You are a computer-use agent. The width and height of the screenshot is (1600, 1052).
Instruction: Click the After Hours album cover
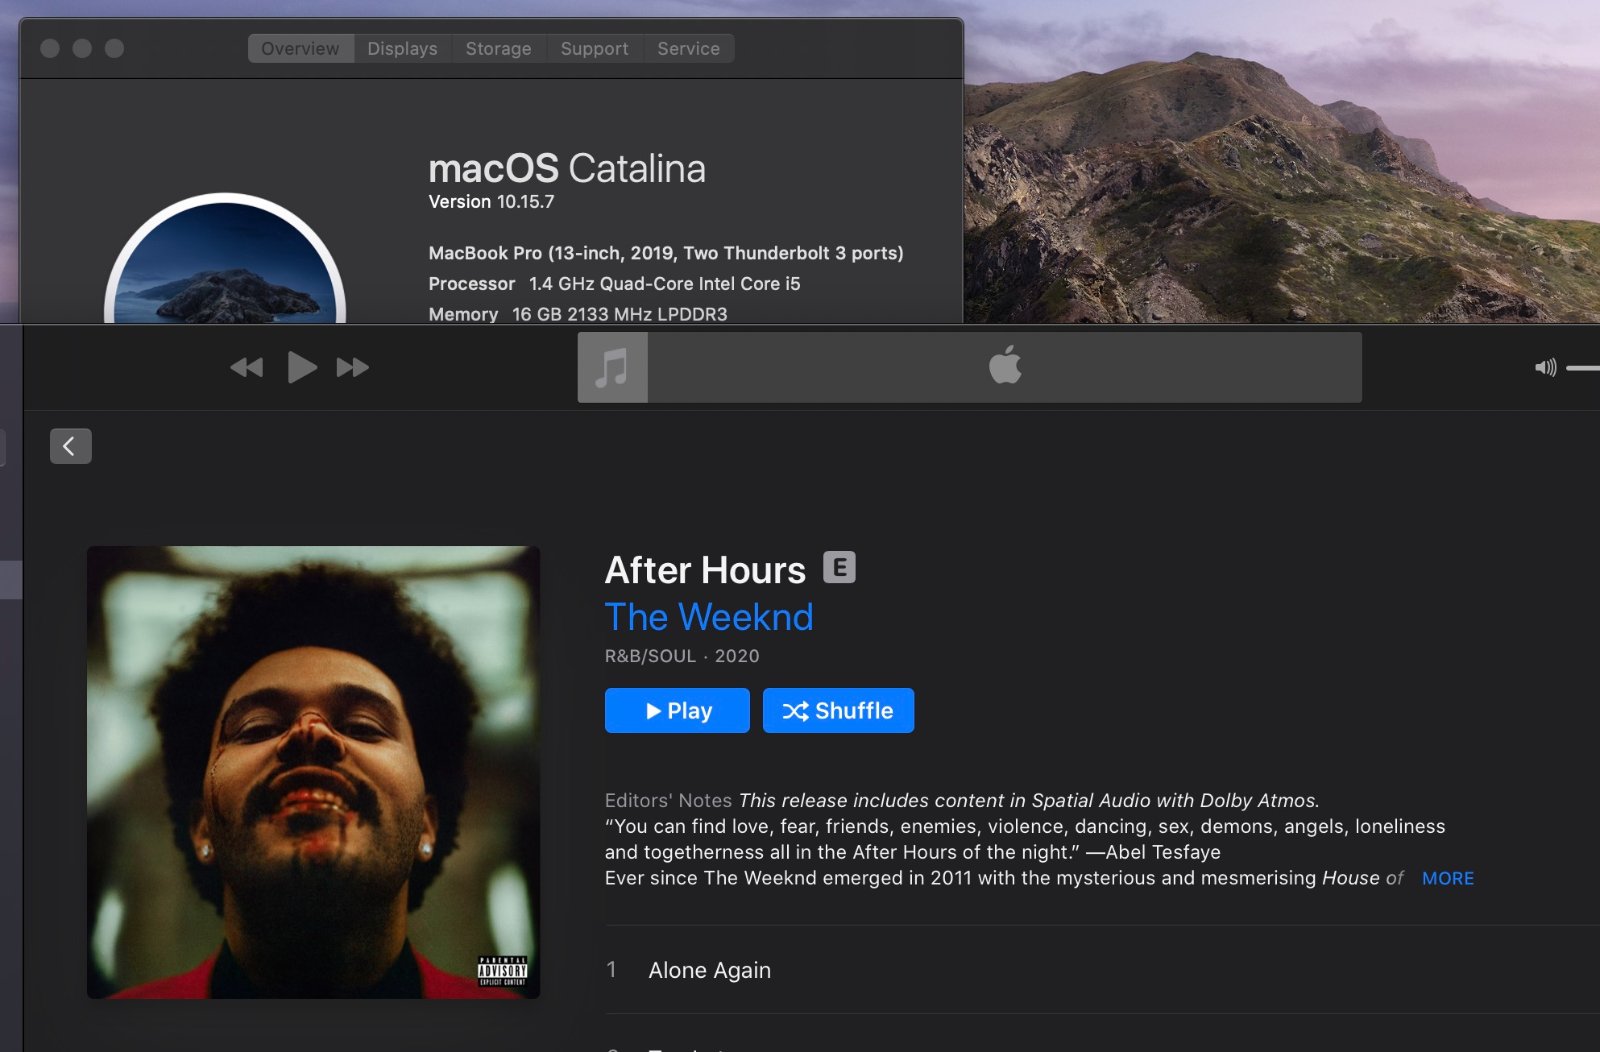coord(313,772)
